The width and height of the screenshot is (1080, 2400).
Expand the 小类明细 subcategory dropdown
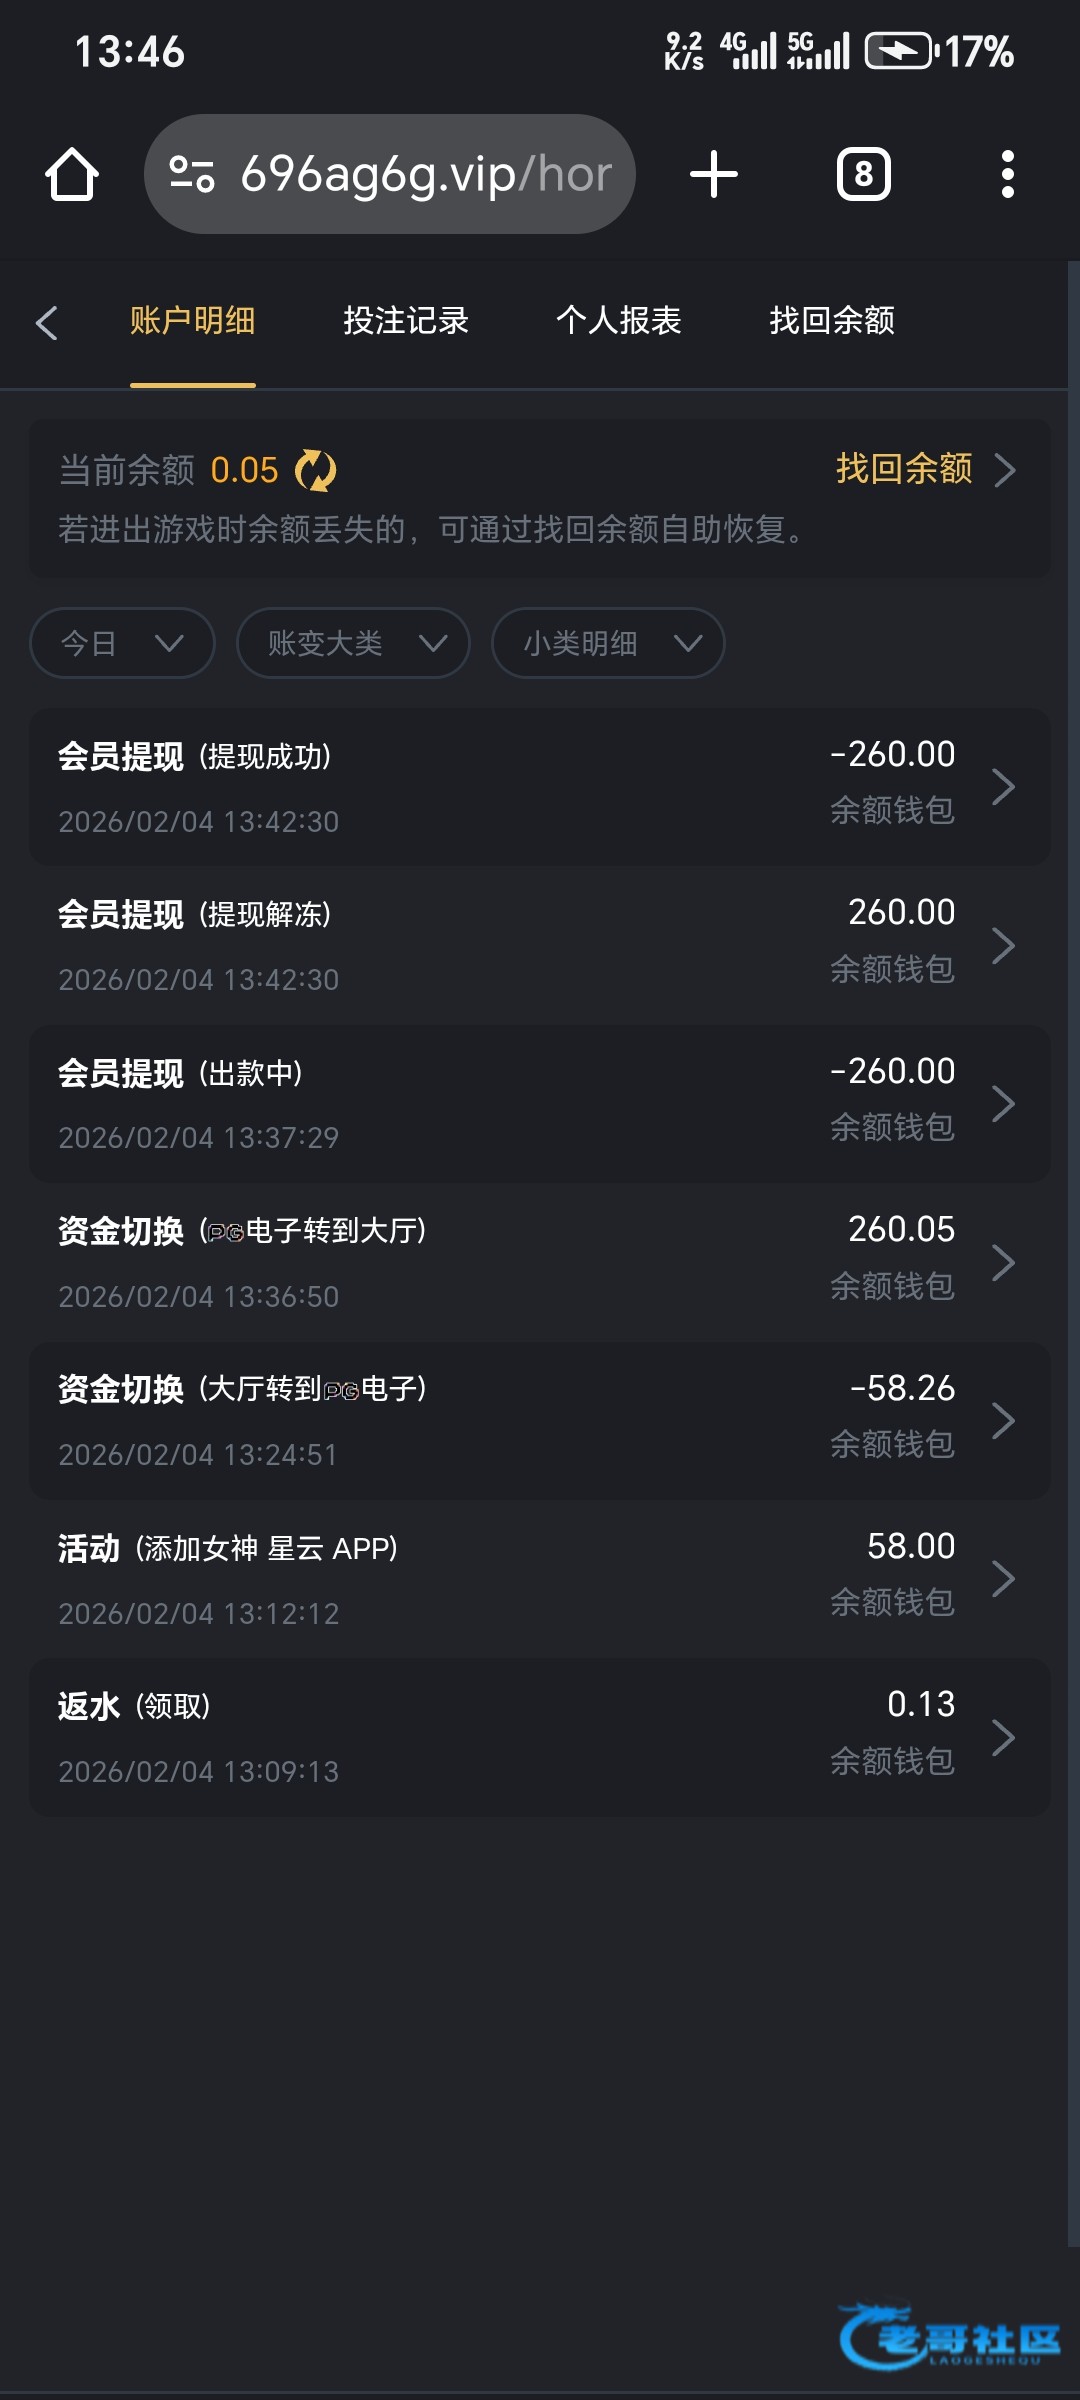click(x=608, y=643)
